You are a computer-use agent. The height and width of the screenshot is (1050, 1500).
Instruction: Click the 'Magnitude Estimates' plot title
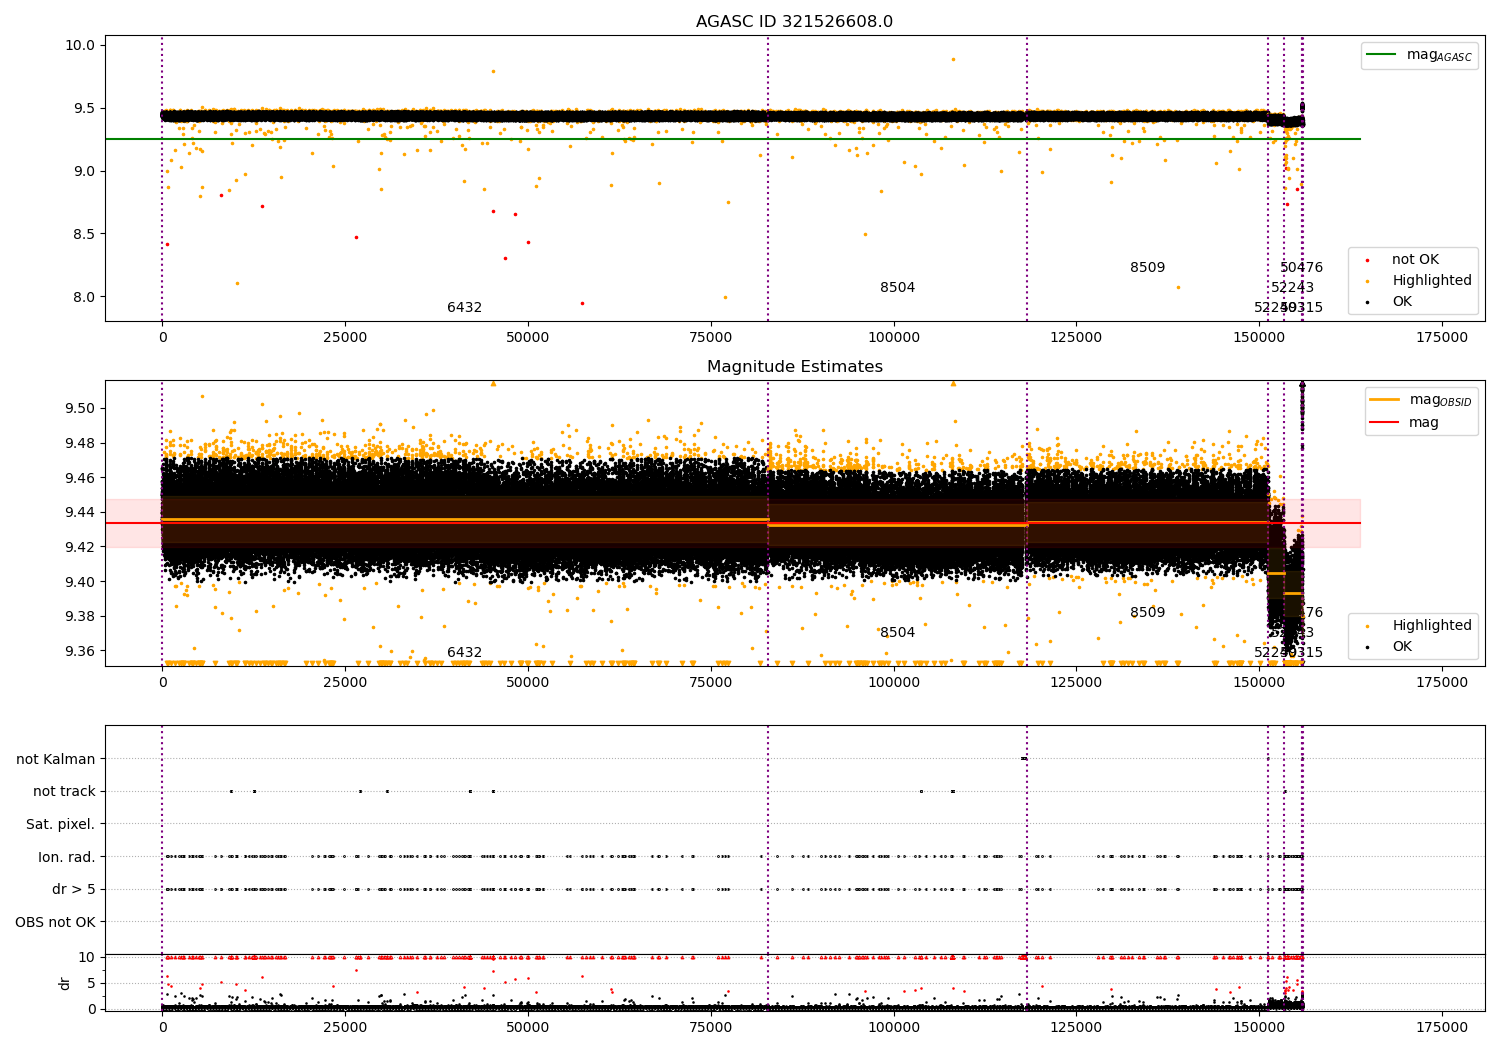[x=794, y=367]
